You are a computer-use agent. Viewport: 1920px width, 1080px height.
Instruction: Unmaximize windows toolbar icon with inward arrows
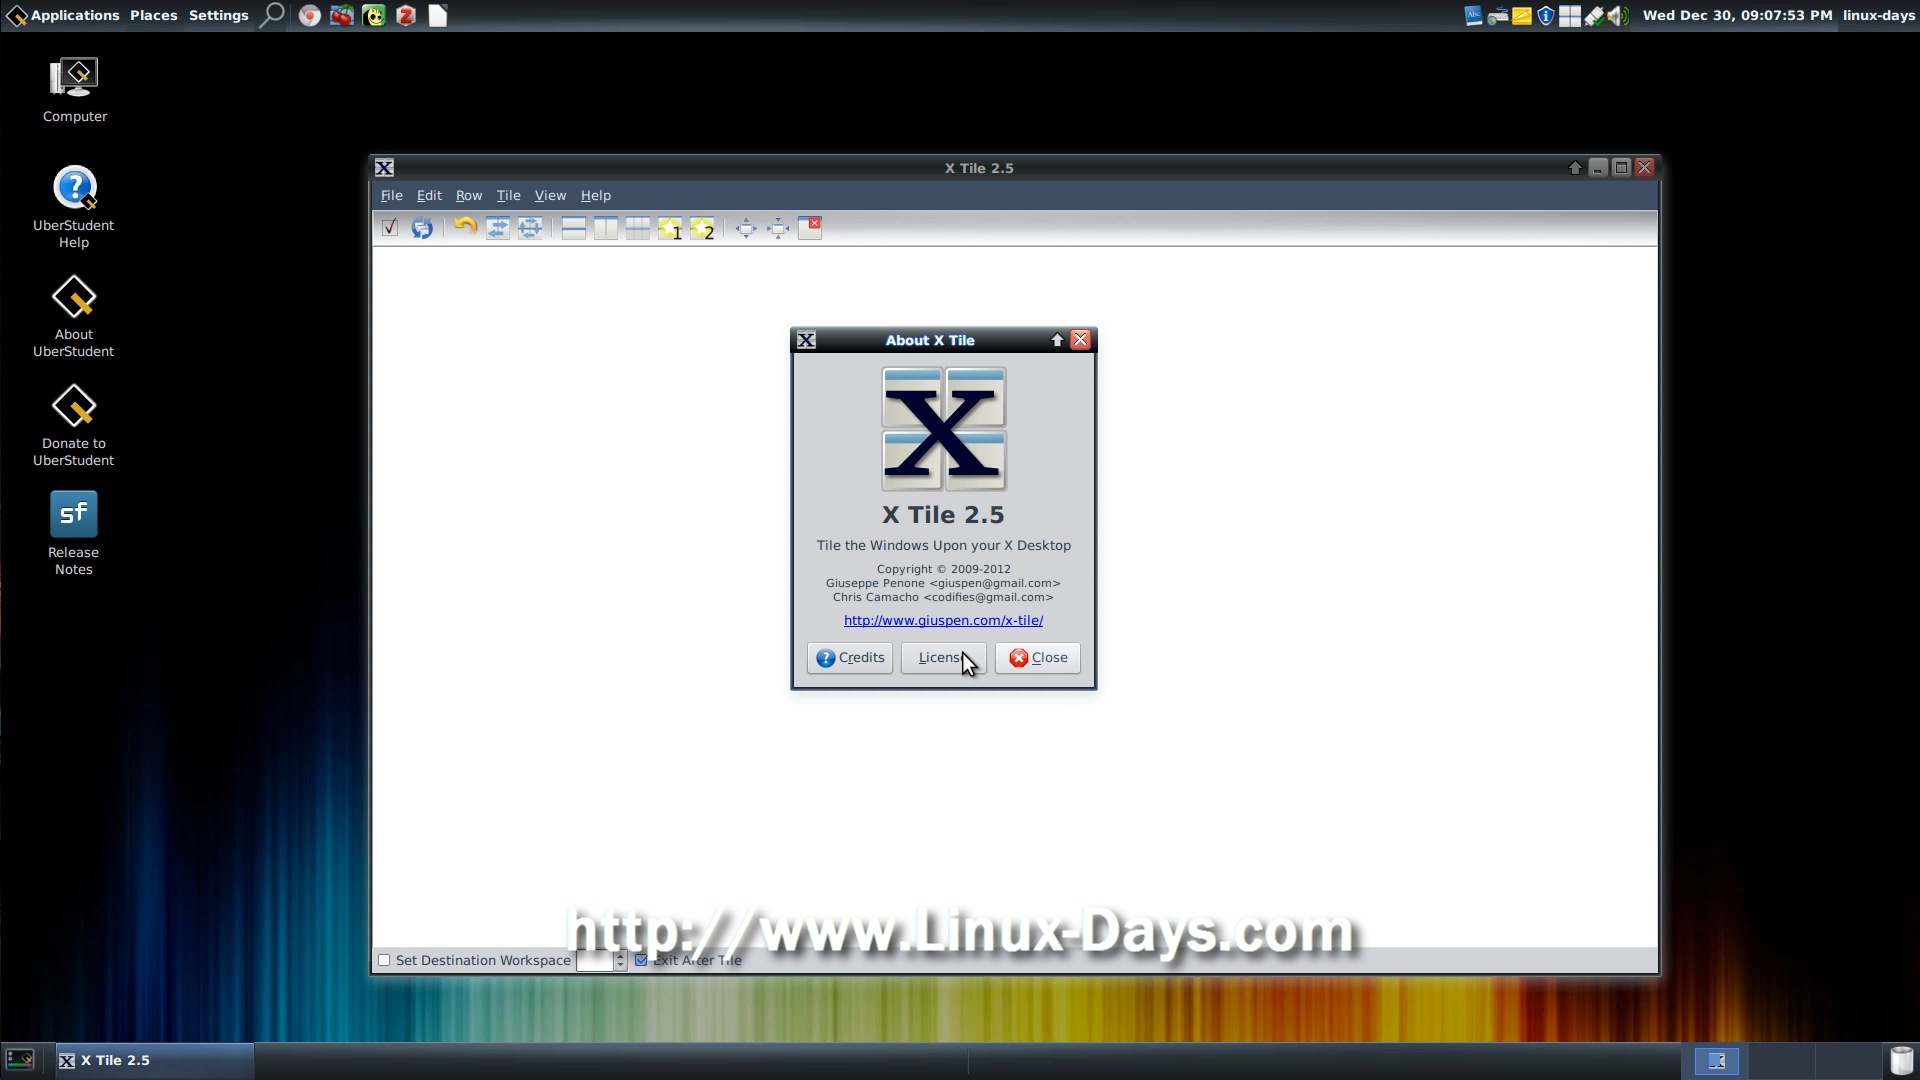tap(778, 228)
